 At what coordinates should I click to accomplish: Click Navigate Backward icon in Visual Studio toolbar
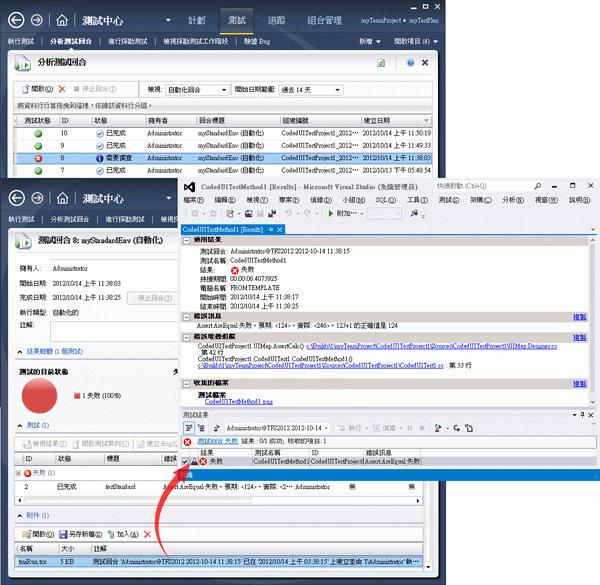pyautogui.click(x=195, y=213)
